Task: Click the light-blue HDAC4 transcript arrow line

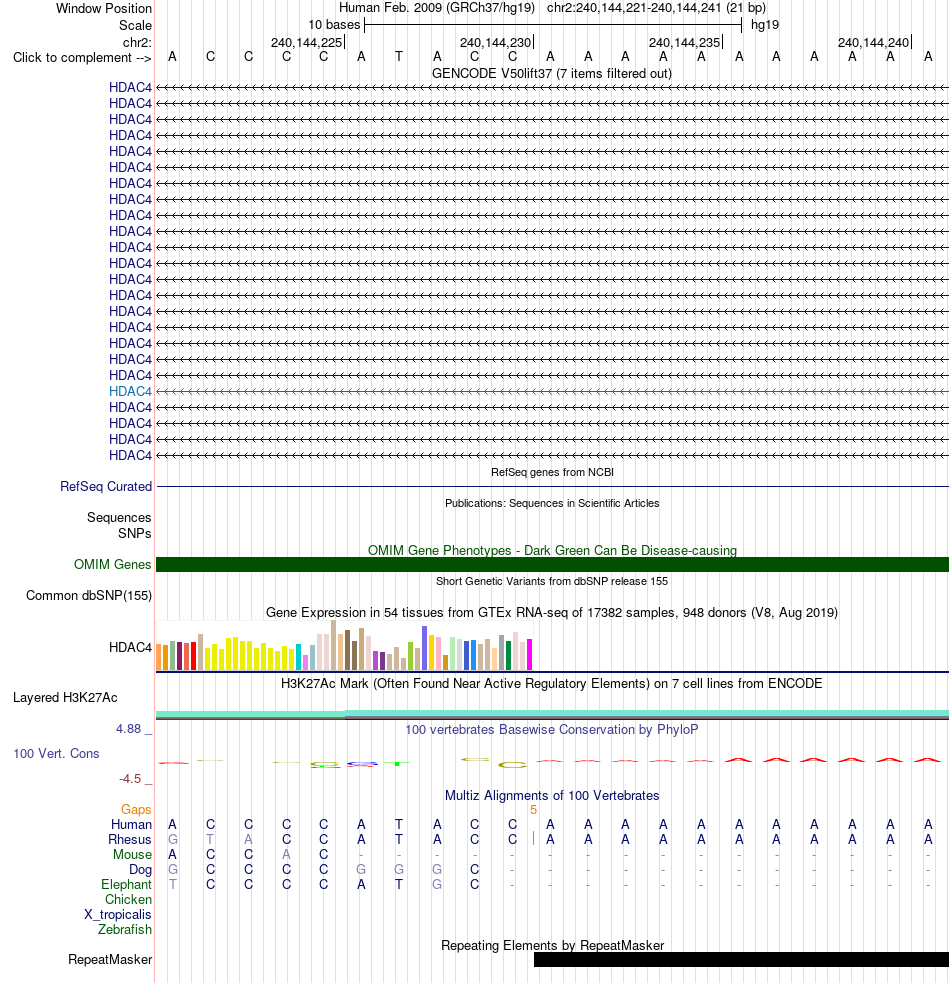Action: click(552, 391)
